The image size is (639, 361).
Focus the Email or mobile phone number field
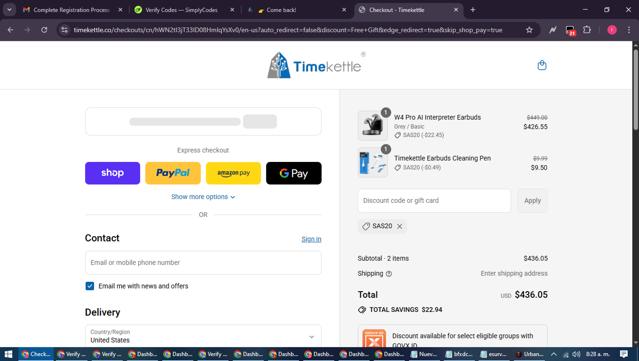click(x=203, y=262)
